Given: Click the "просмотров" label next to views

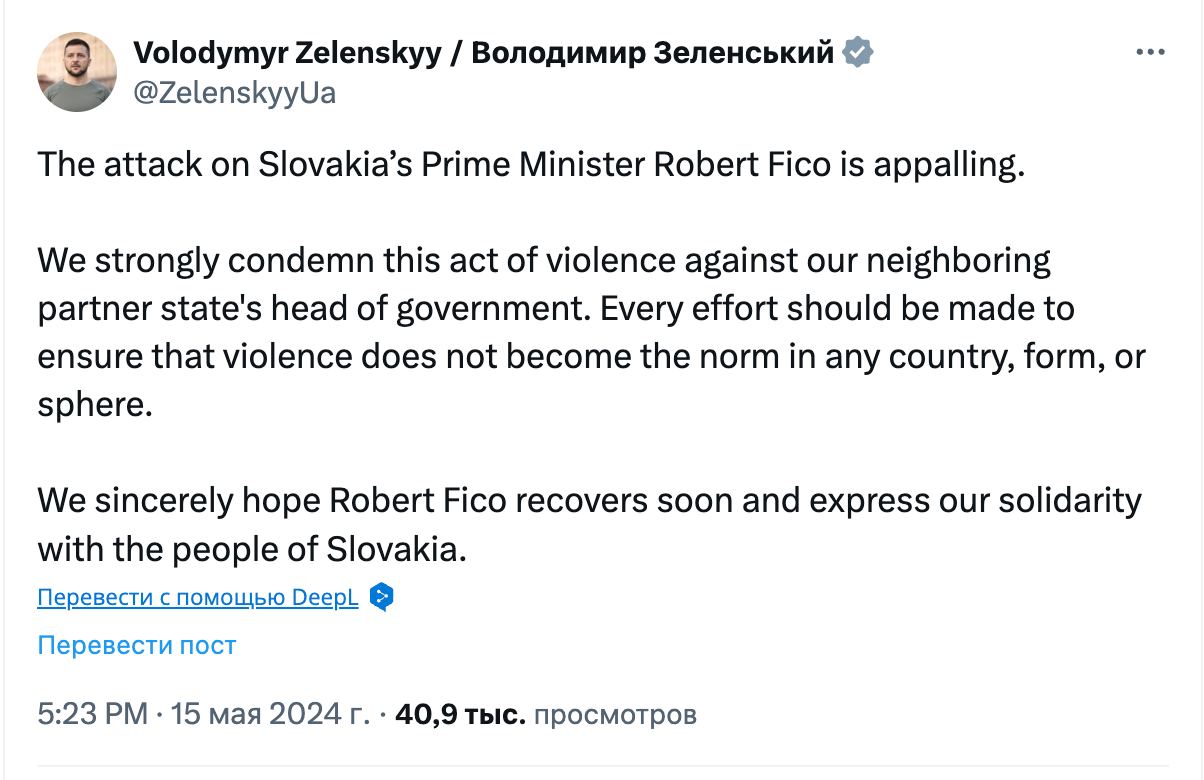Looking at the screenshot, I should click(615, 715).
